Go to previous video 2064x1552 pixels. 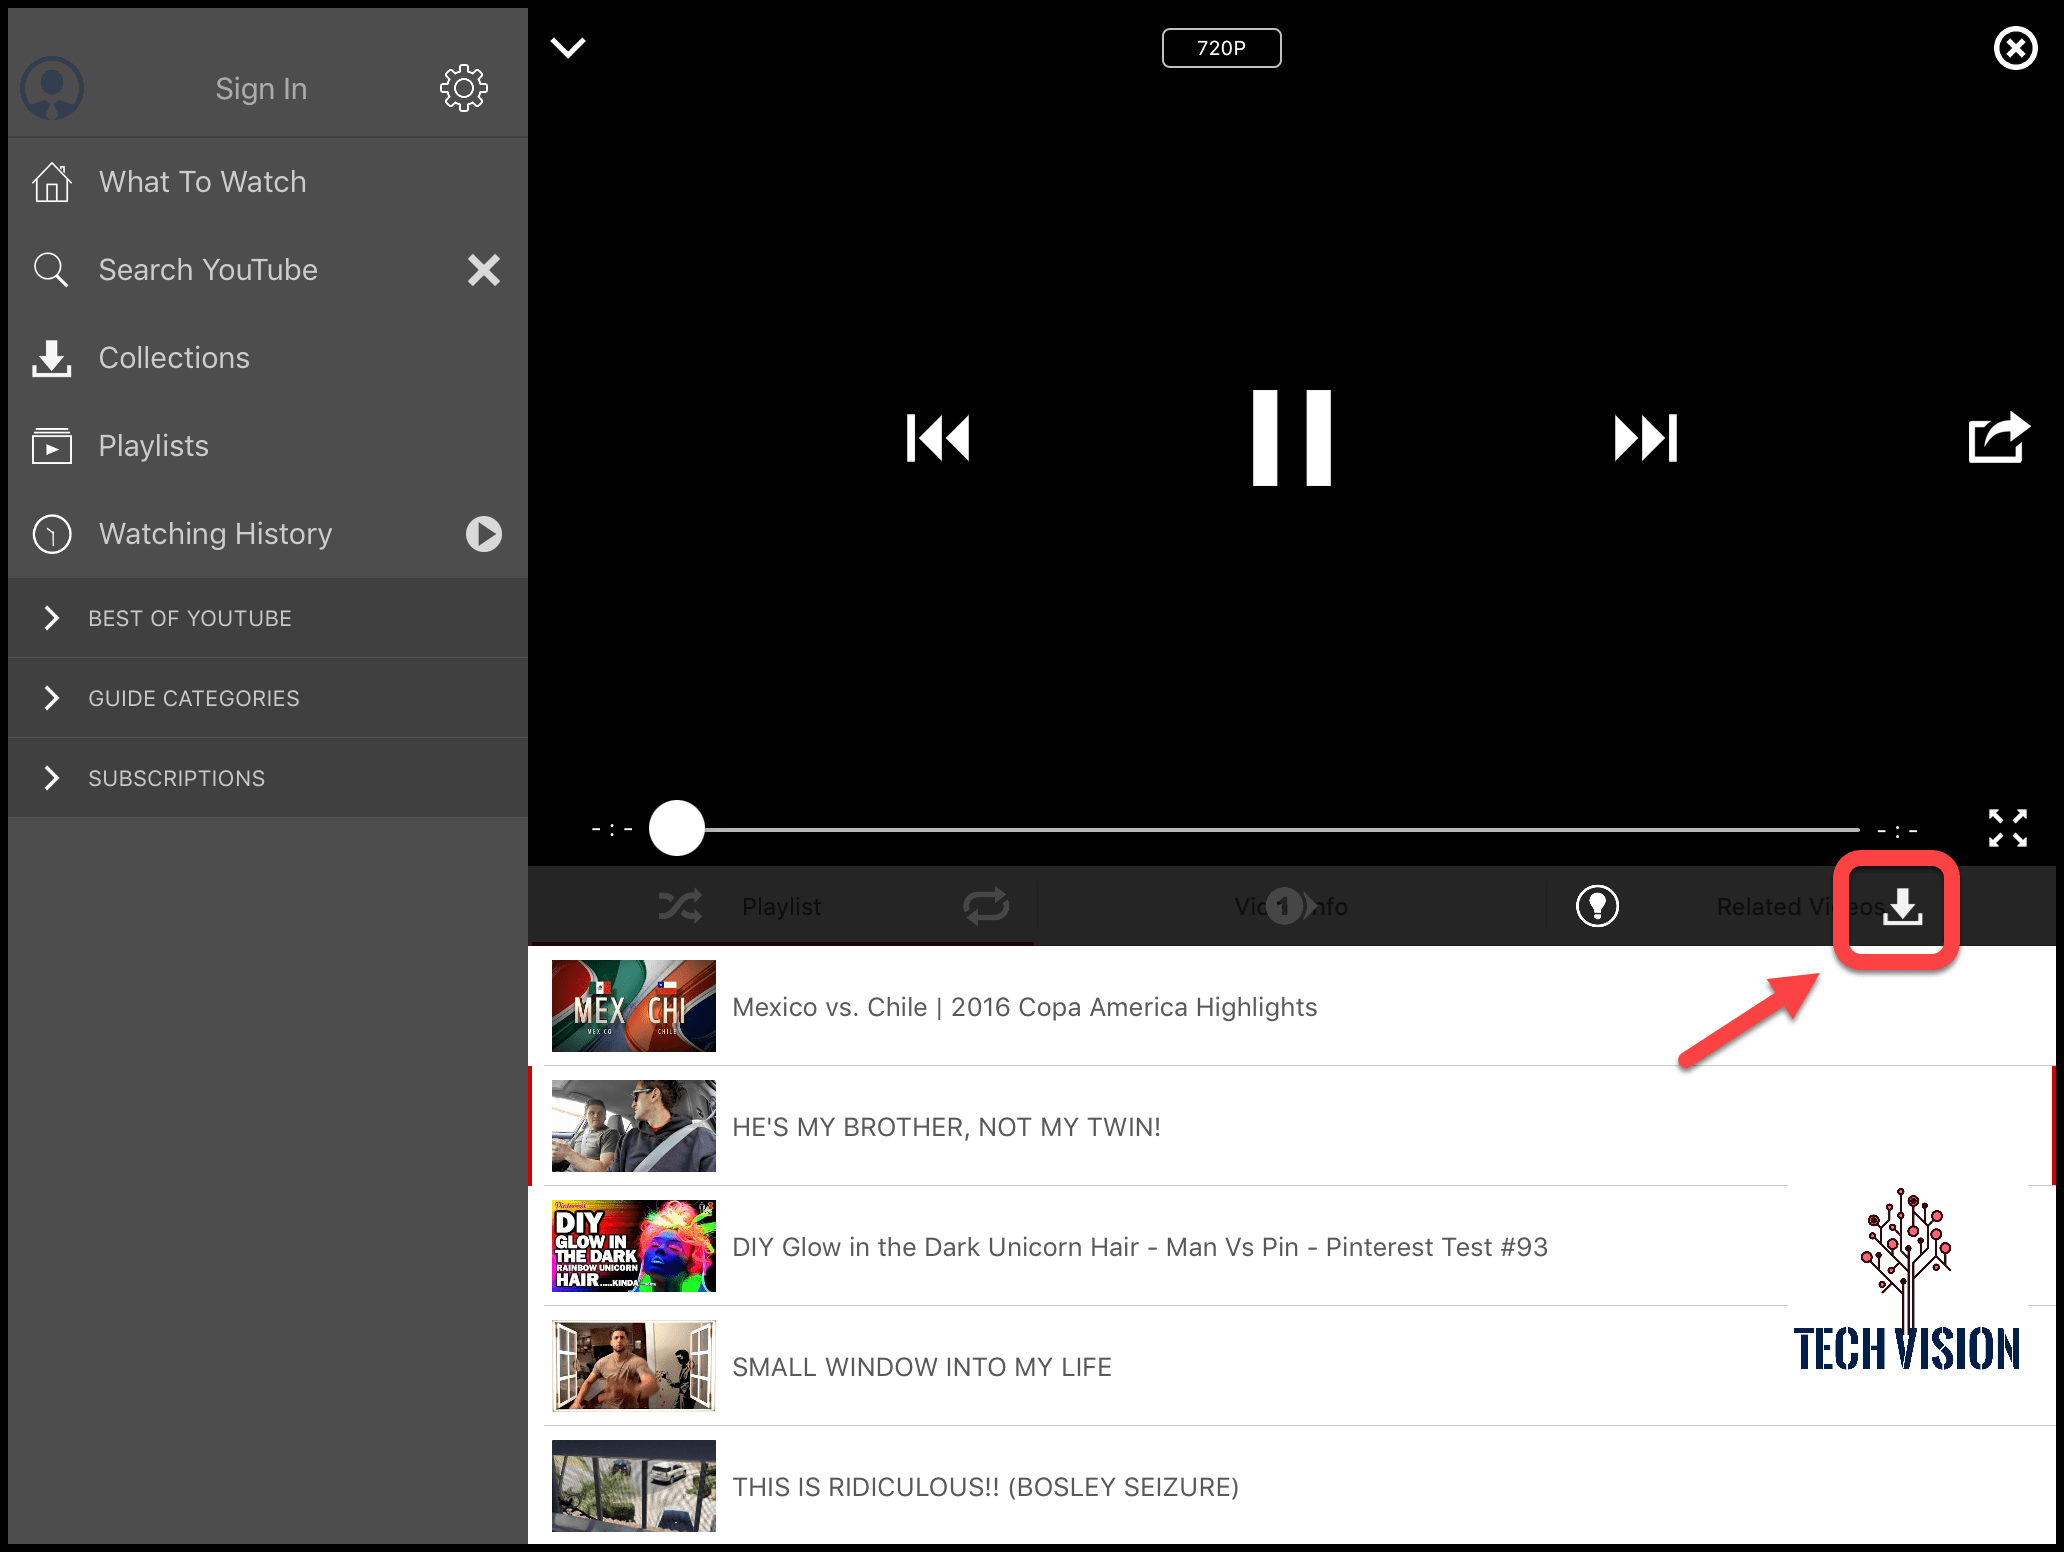pyautogui.click(x=938, y=438)
